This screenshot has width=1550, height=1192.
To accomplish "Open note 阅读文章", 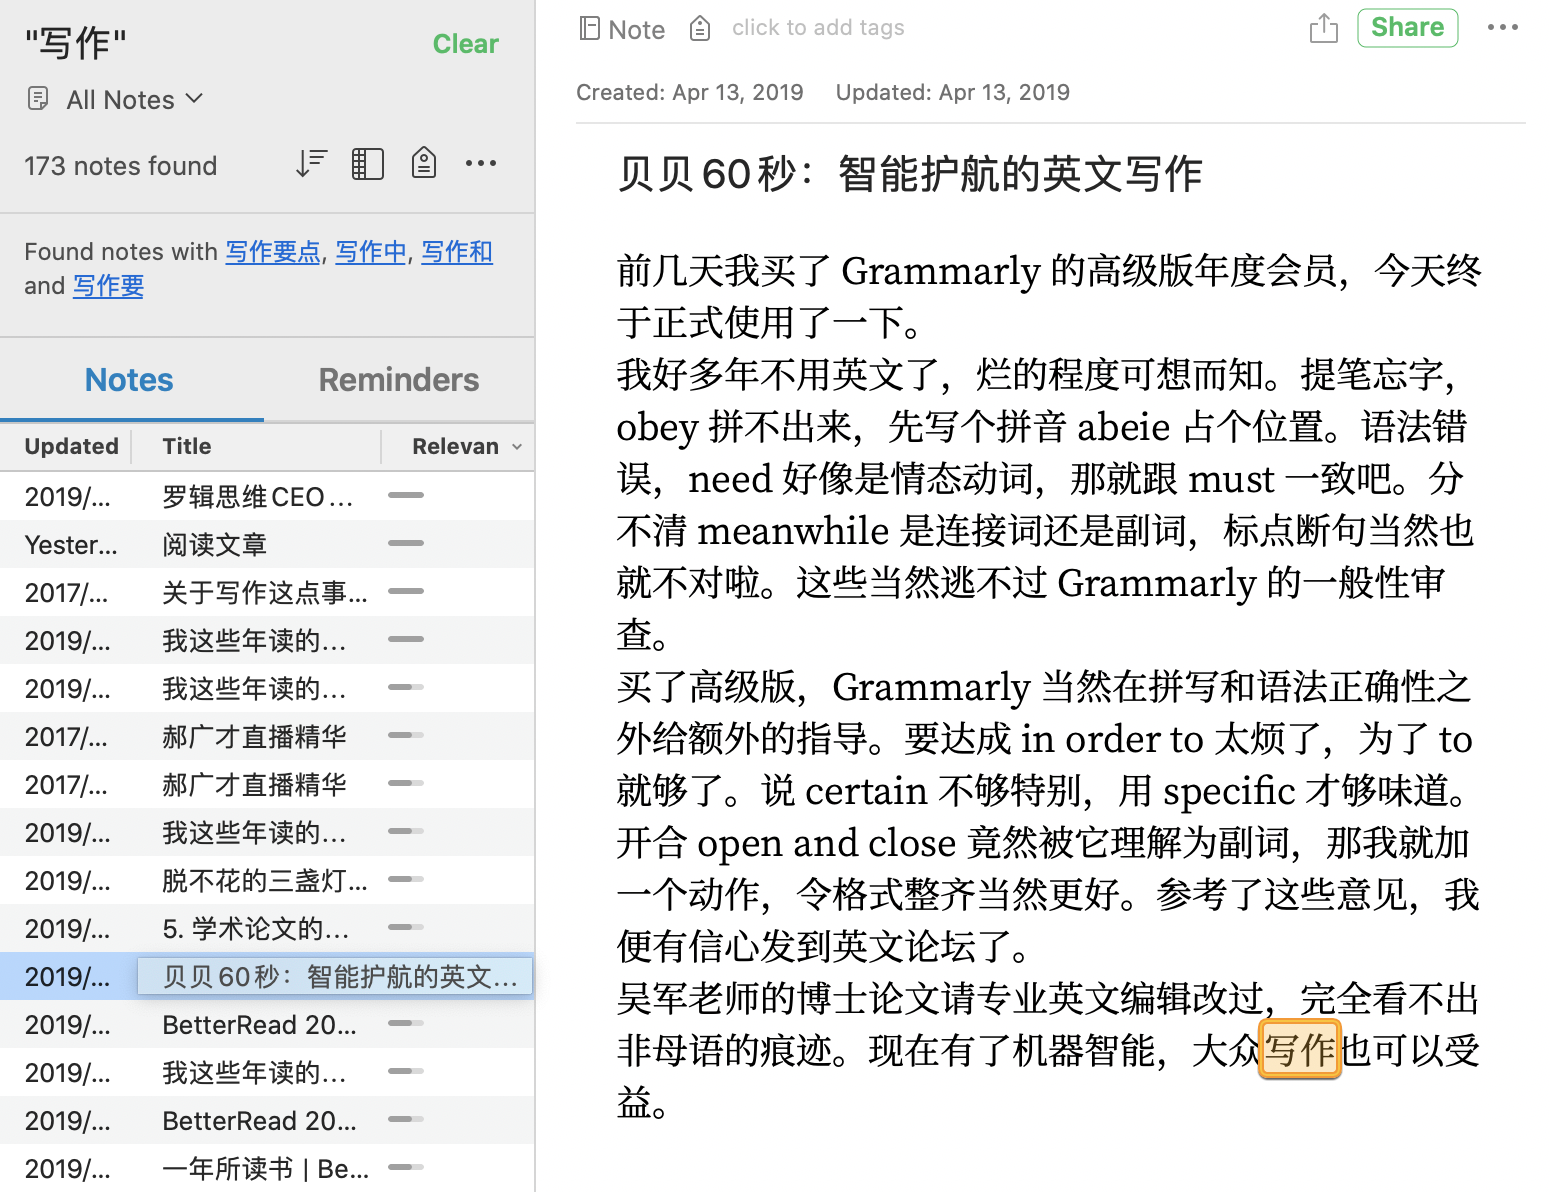I will [267, 545].
